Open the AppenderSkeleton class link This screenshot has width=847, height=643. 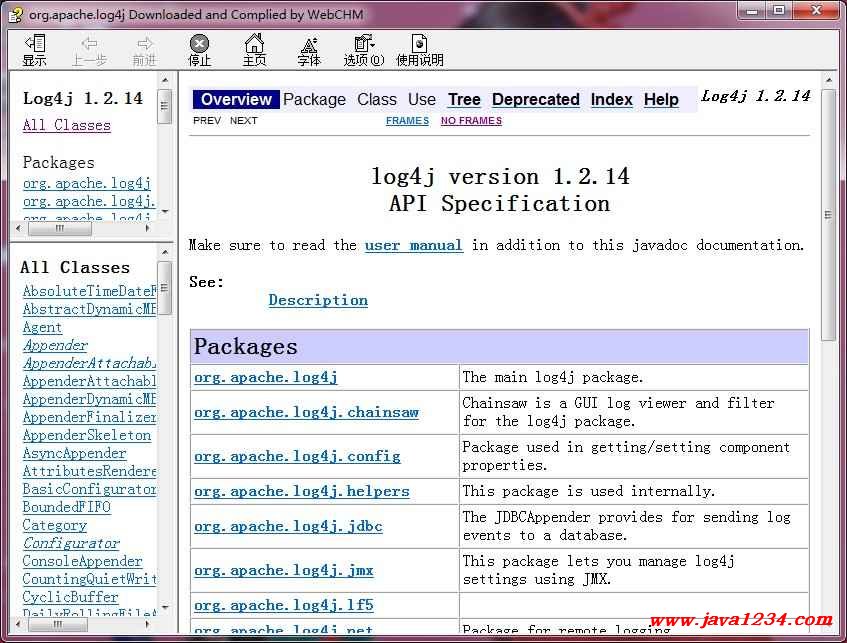[x=87, y=436]
